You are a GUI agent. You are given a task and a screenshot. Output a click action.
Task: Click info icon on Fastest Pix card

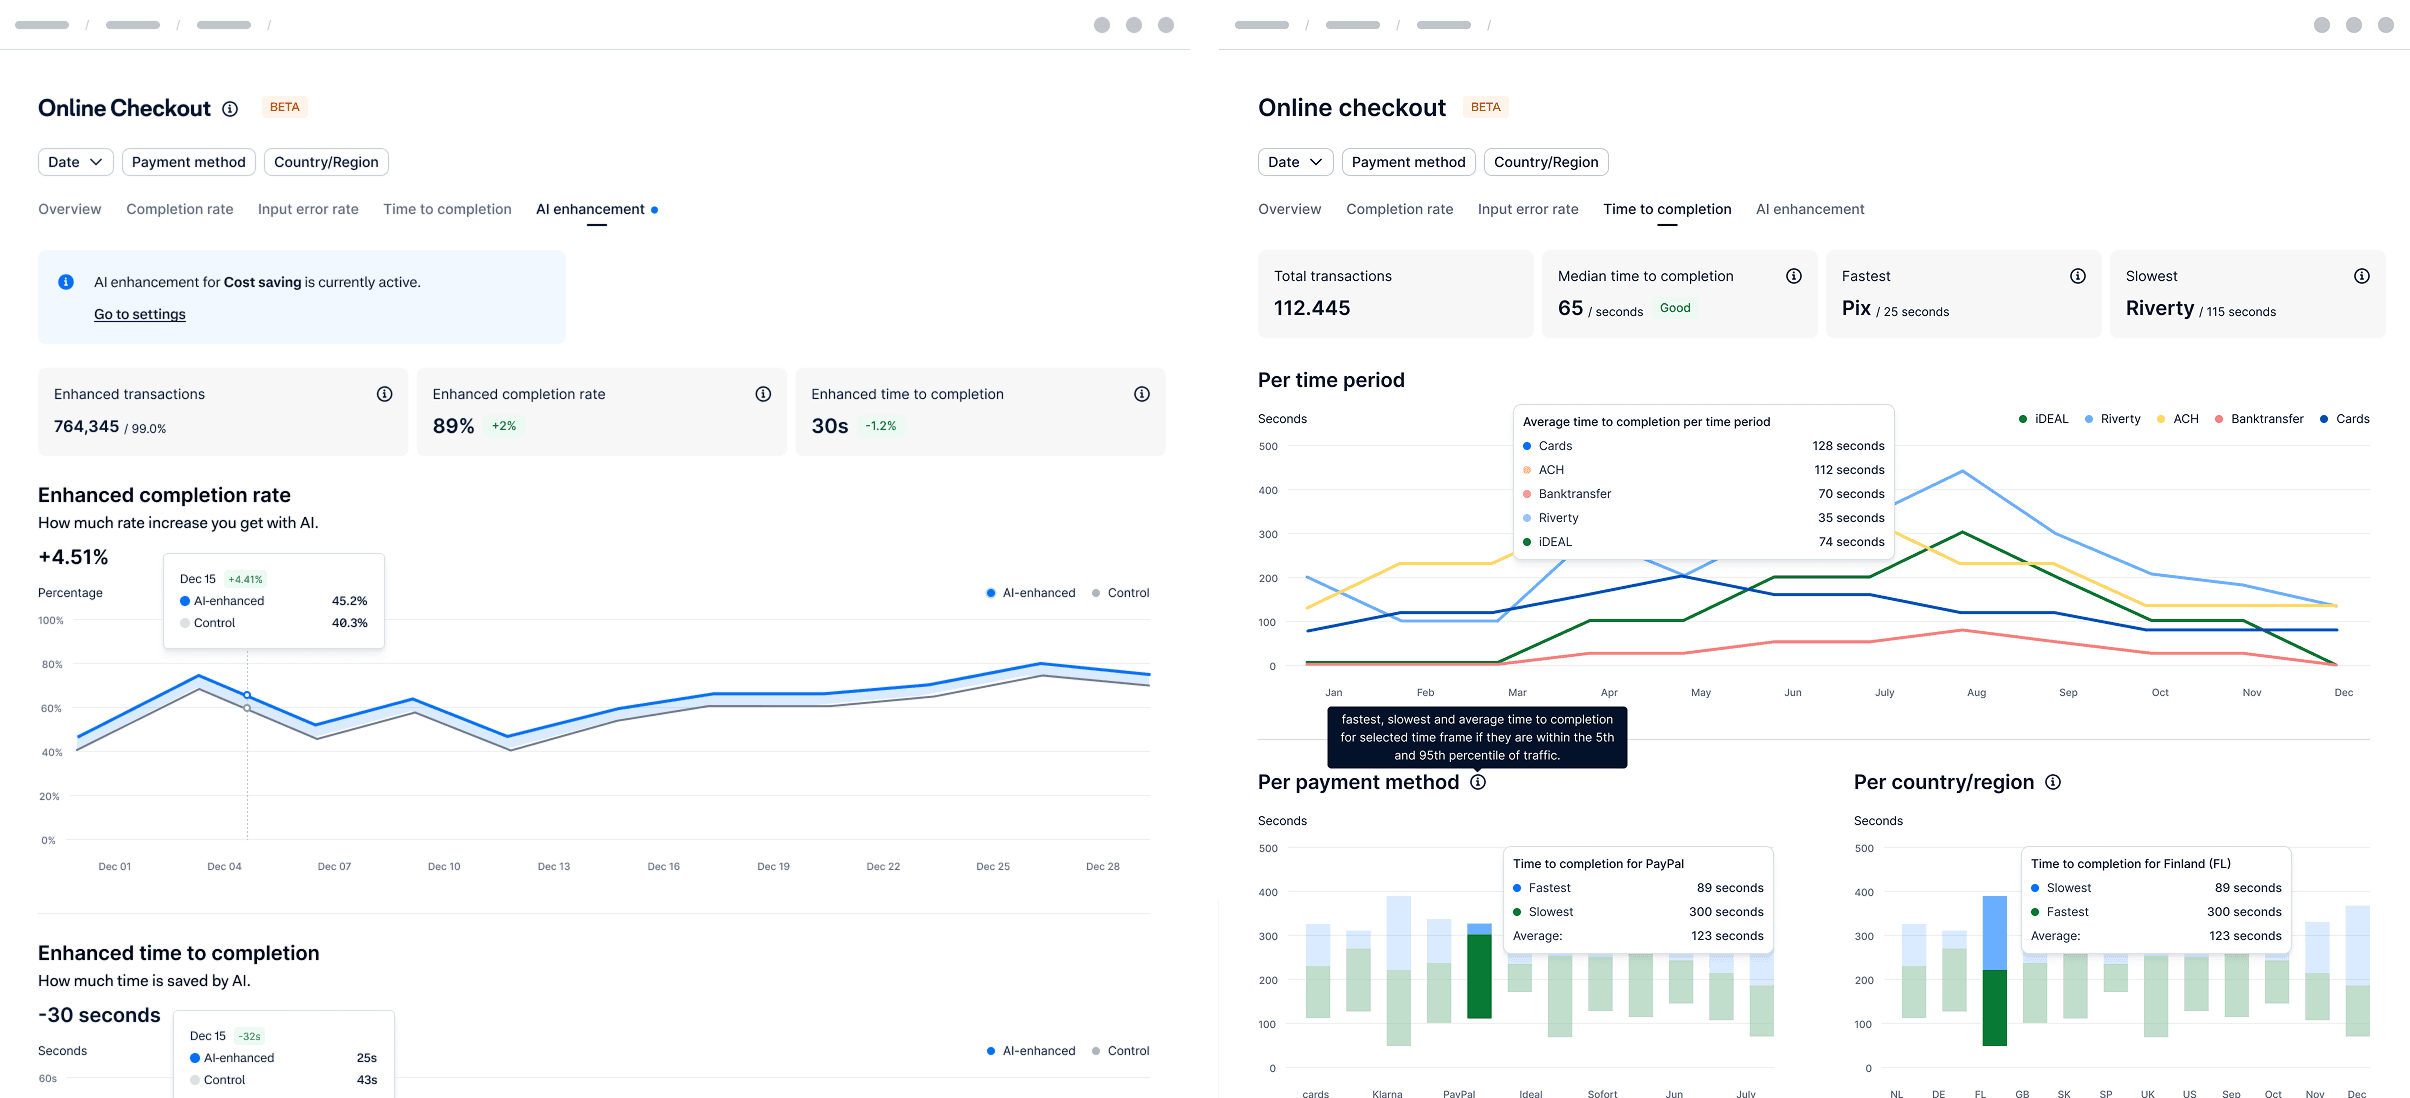tap(2077, 276)
